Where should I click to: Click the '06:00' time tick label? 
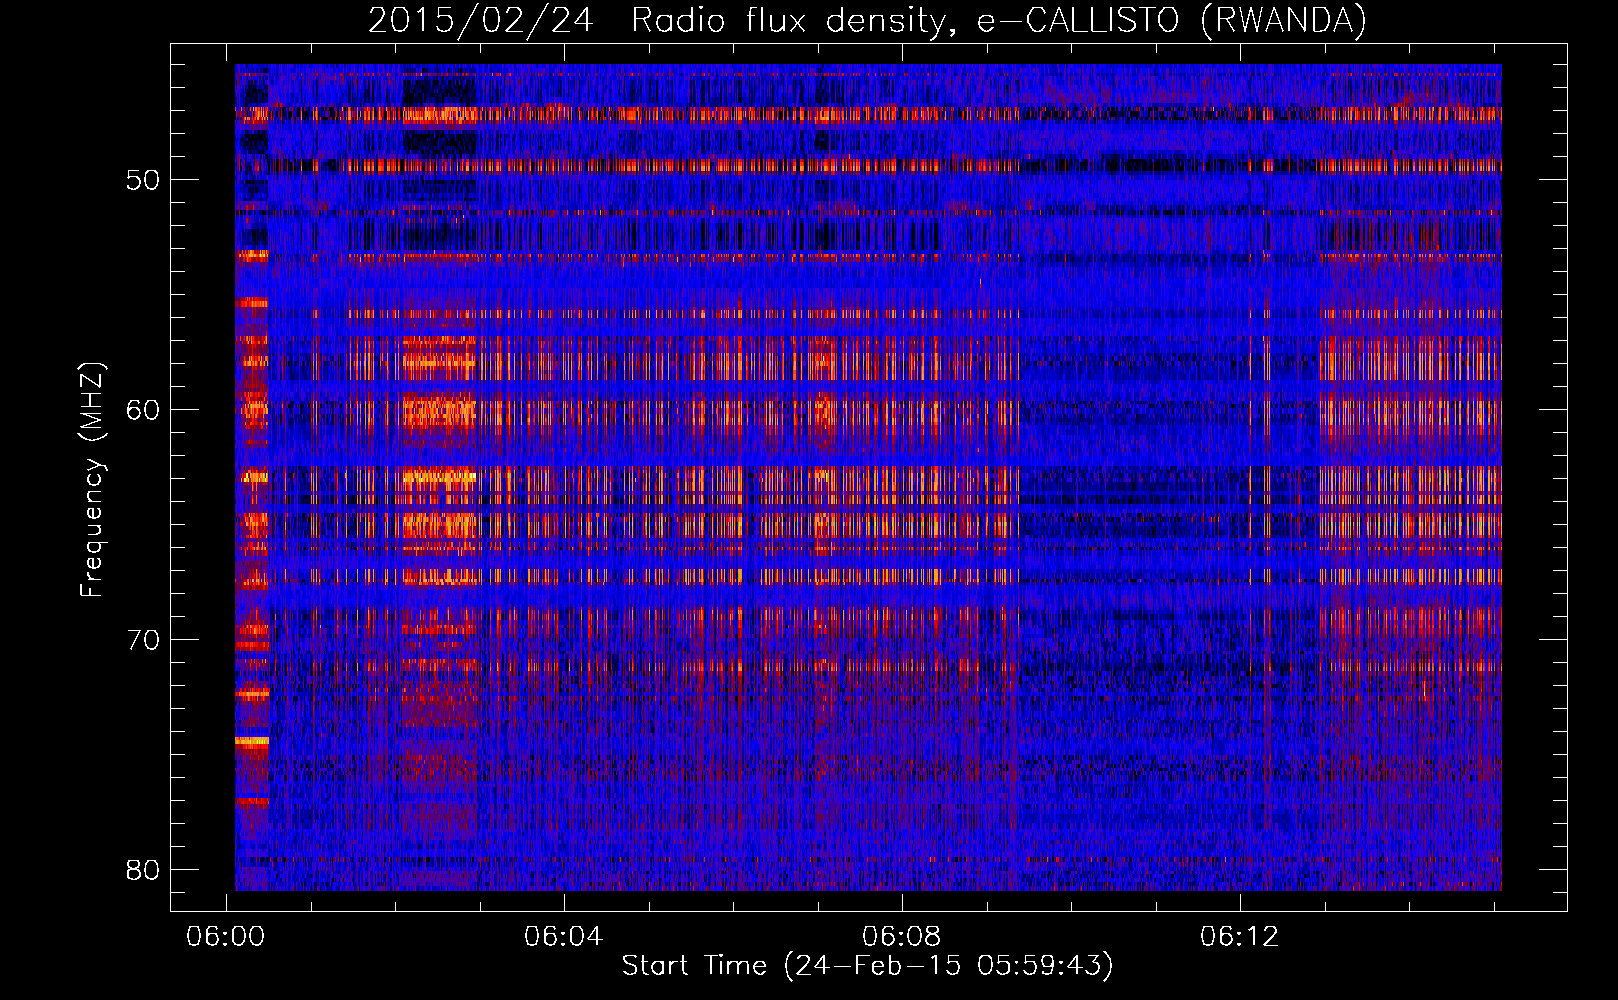coord(226,937)
